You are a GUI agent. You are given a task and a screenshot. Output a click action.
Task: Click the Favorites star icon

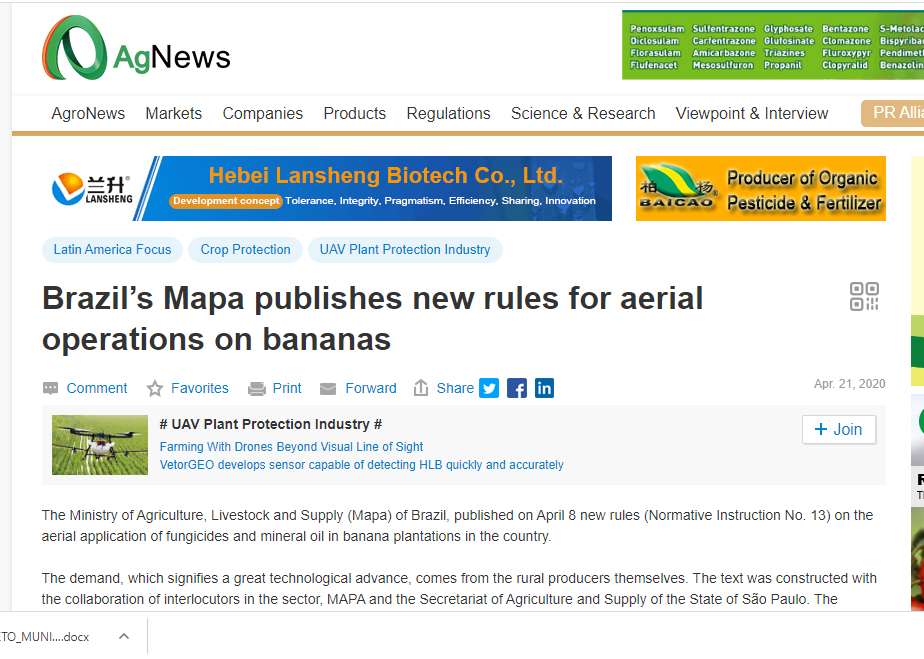[x=155, y=388]
